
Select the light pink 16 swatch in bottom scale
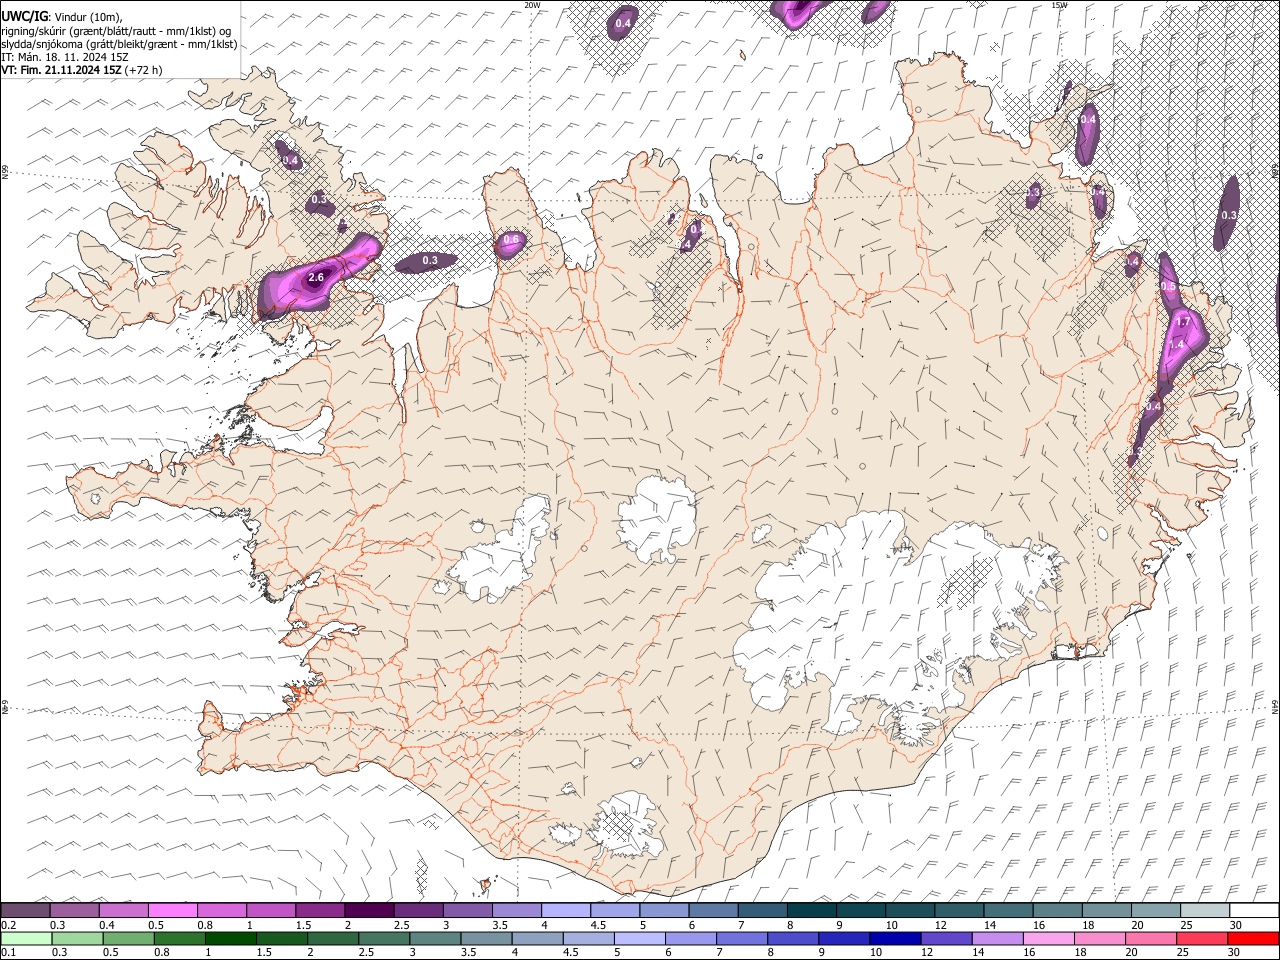(x=1048, y=938)
